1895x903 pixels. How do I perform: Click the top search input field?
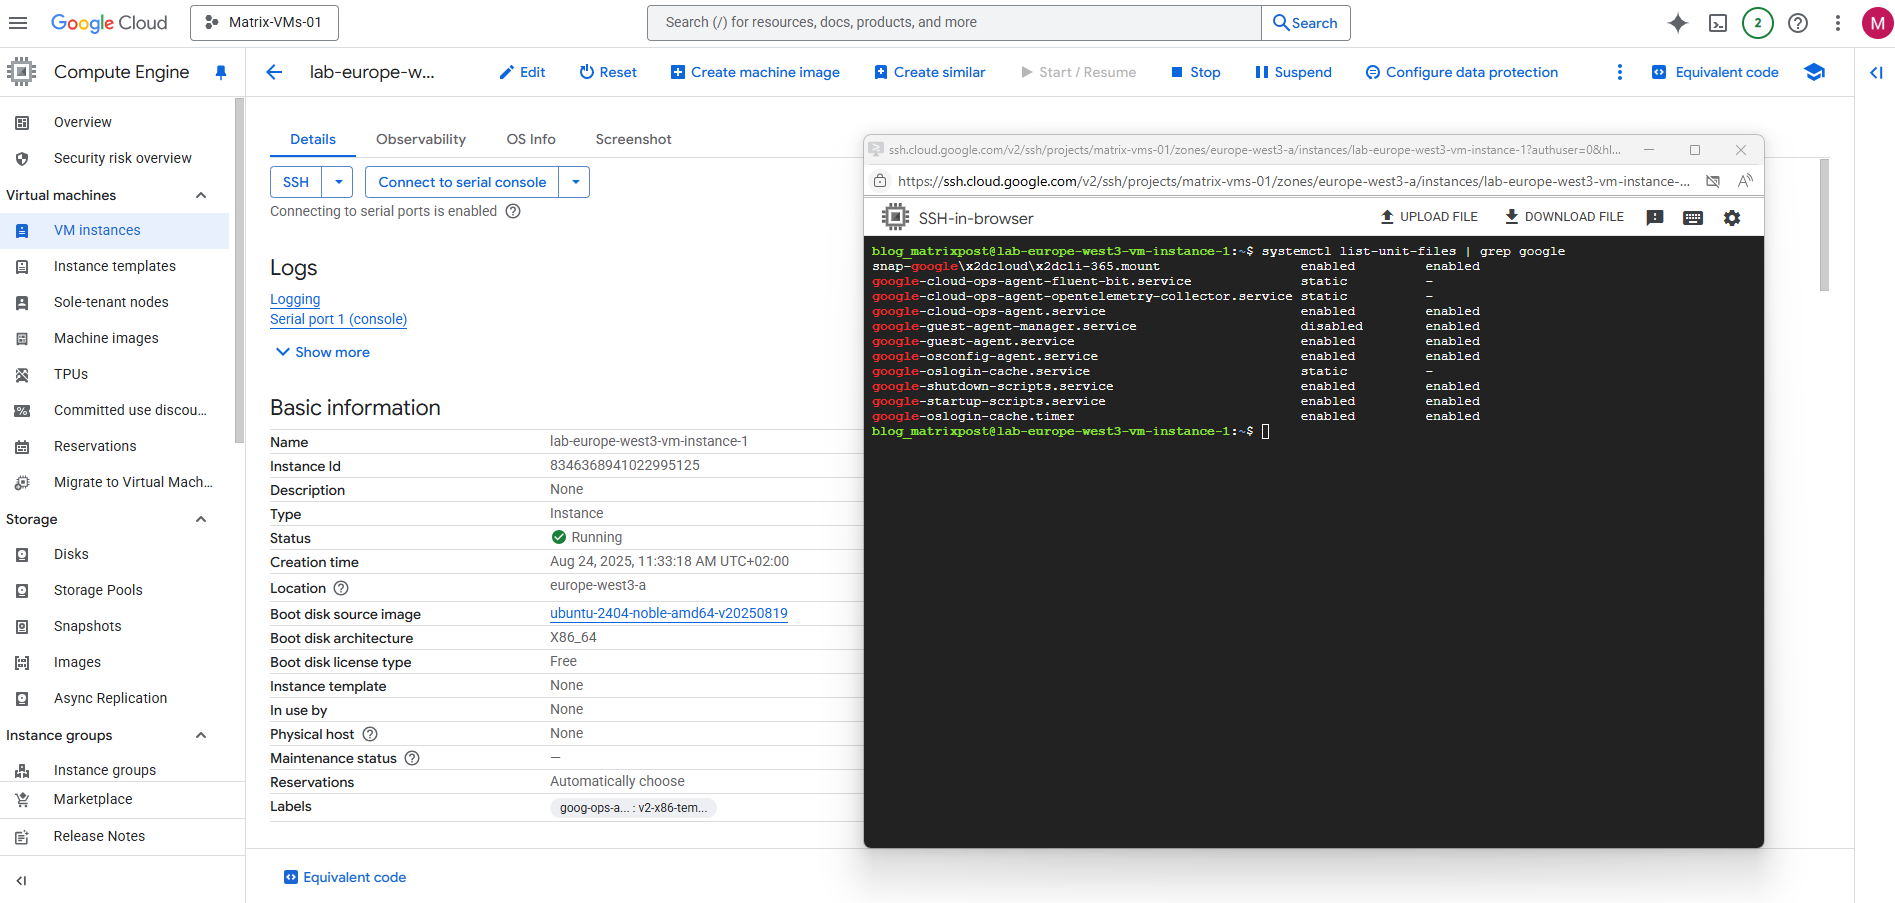pyautogui.click(x=954, y=22)
